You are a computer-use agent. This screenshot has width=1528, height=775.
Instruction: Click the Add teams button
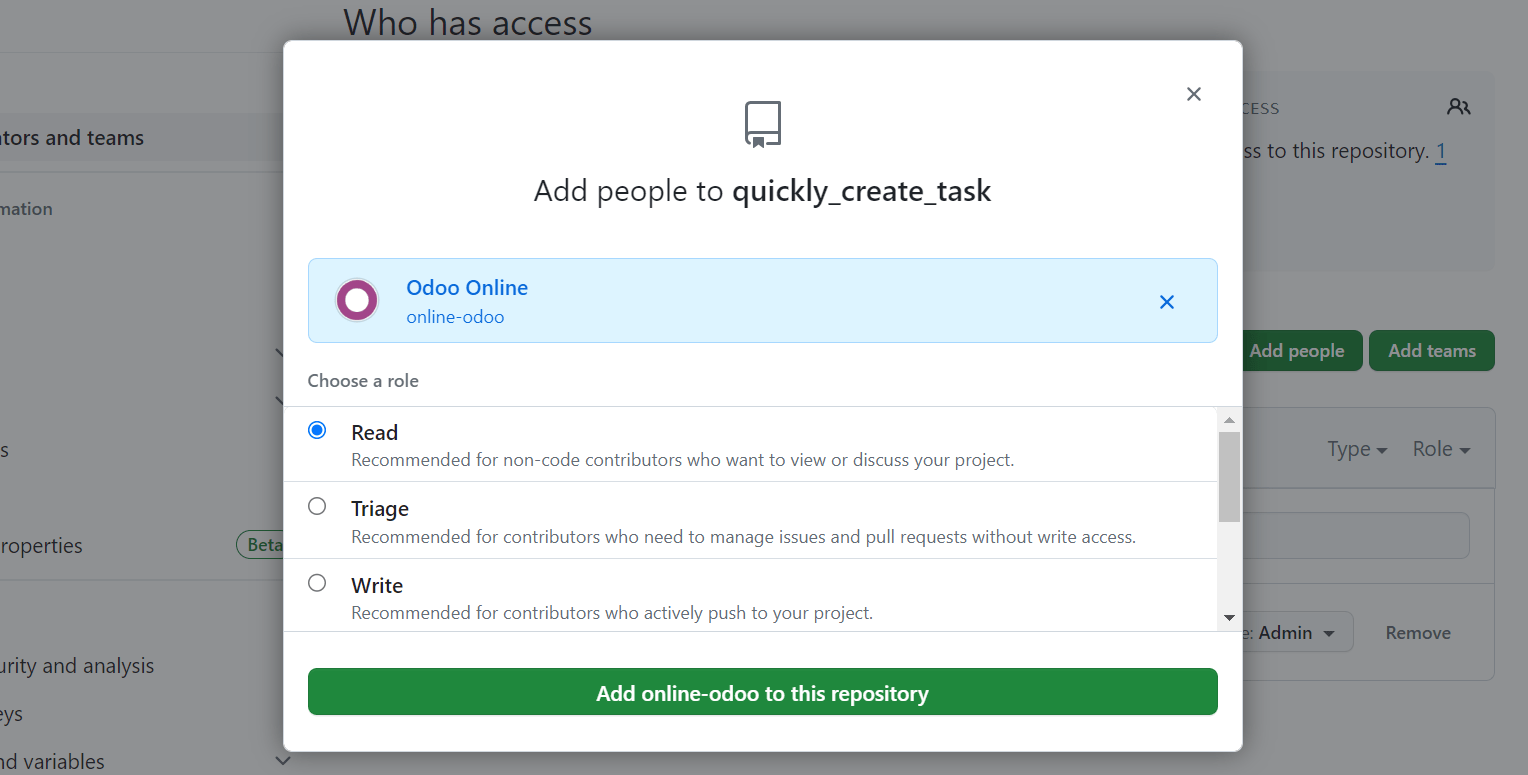(x=1431, y=351)
